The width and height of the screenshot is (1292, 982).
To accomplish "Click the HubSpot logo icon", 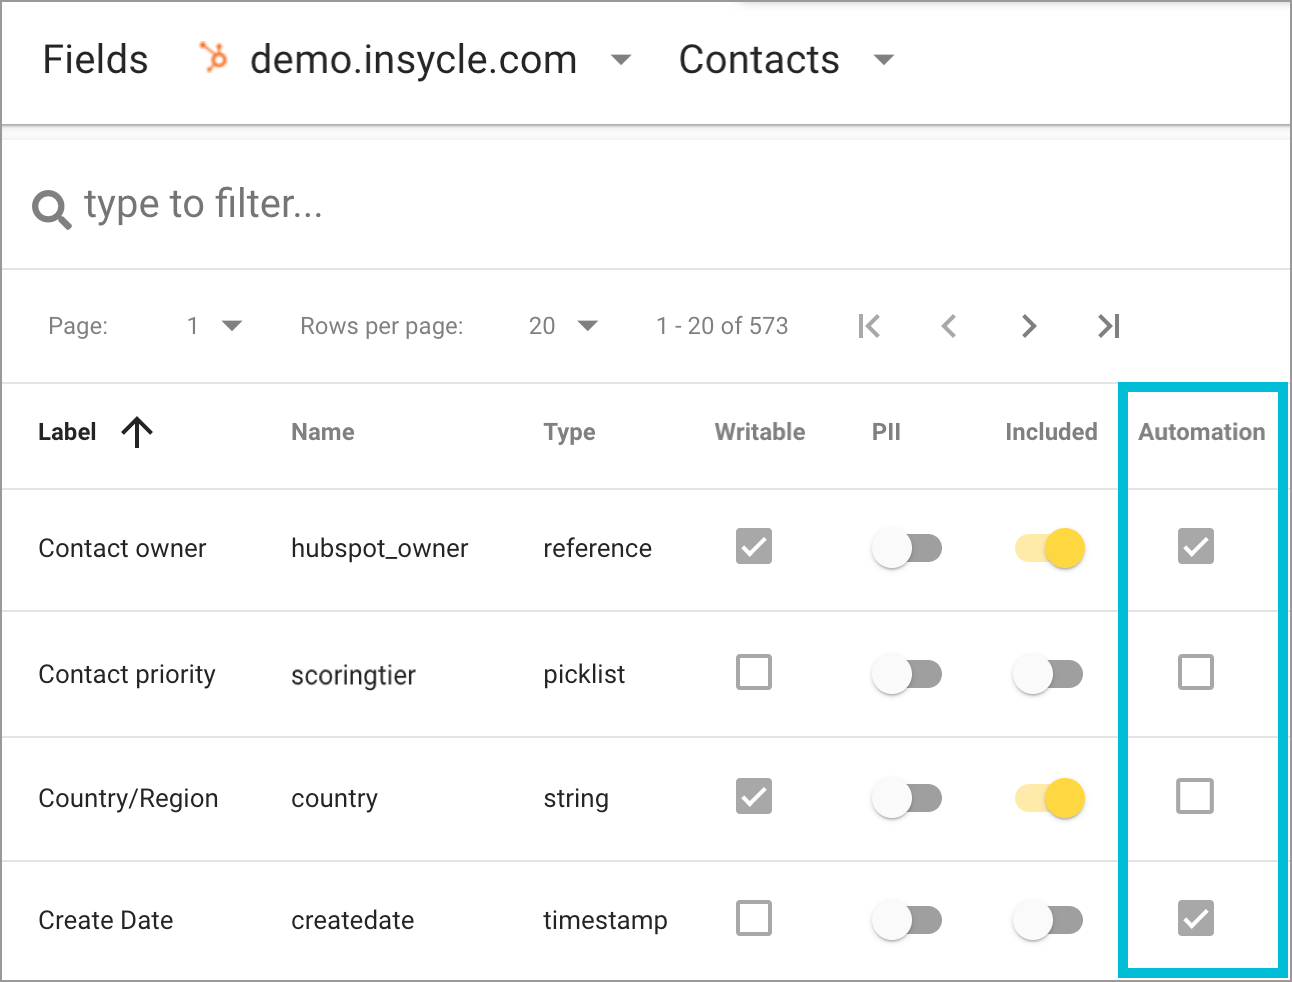I will click(x=213, y=58).
